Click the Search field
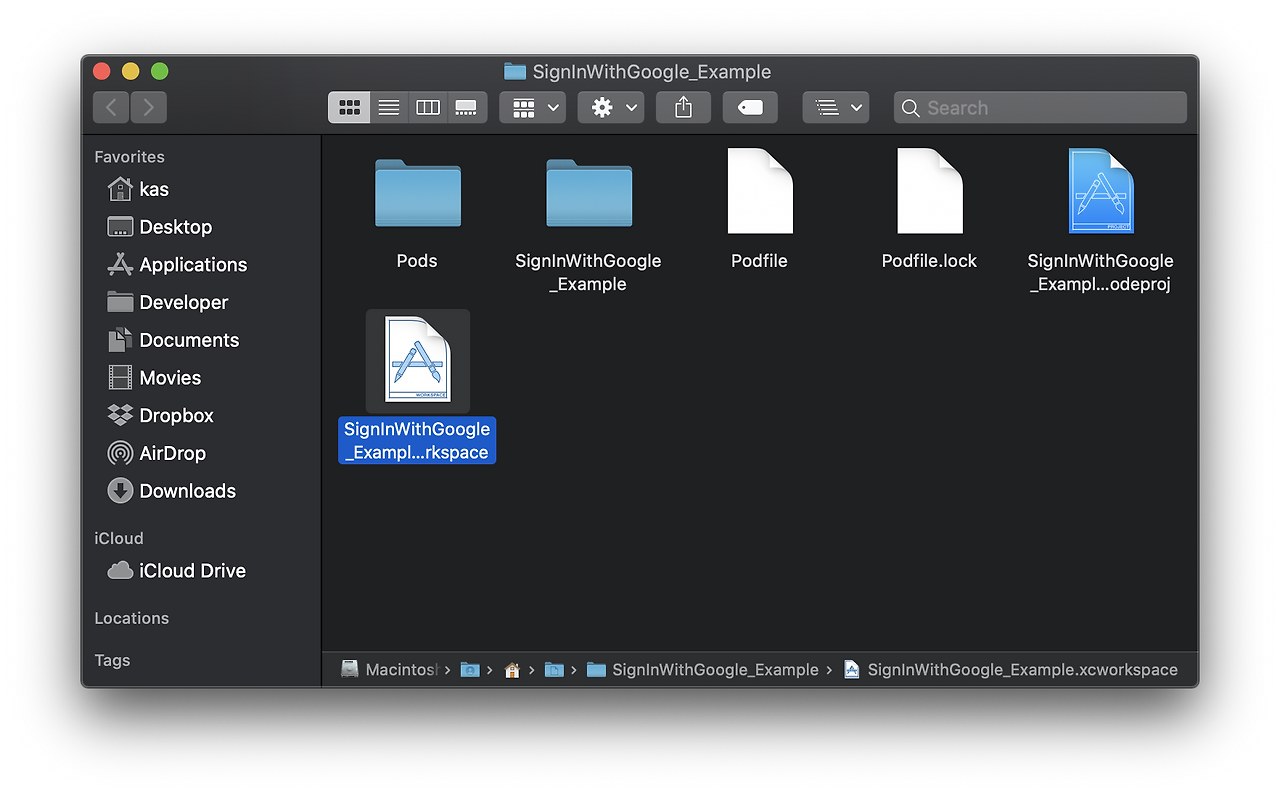This screenshot has height=795, width=1280. [x=1040, y=107]
